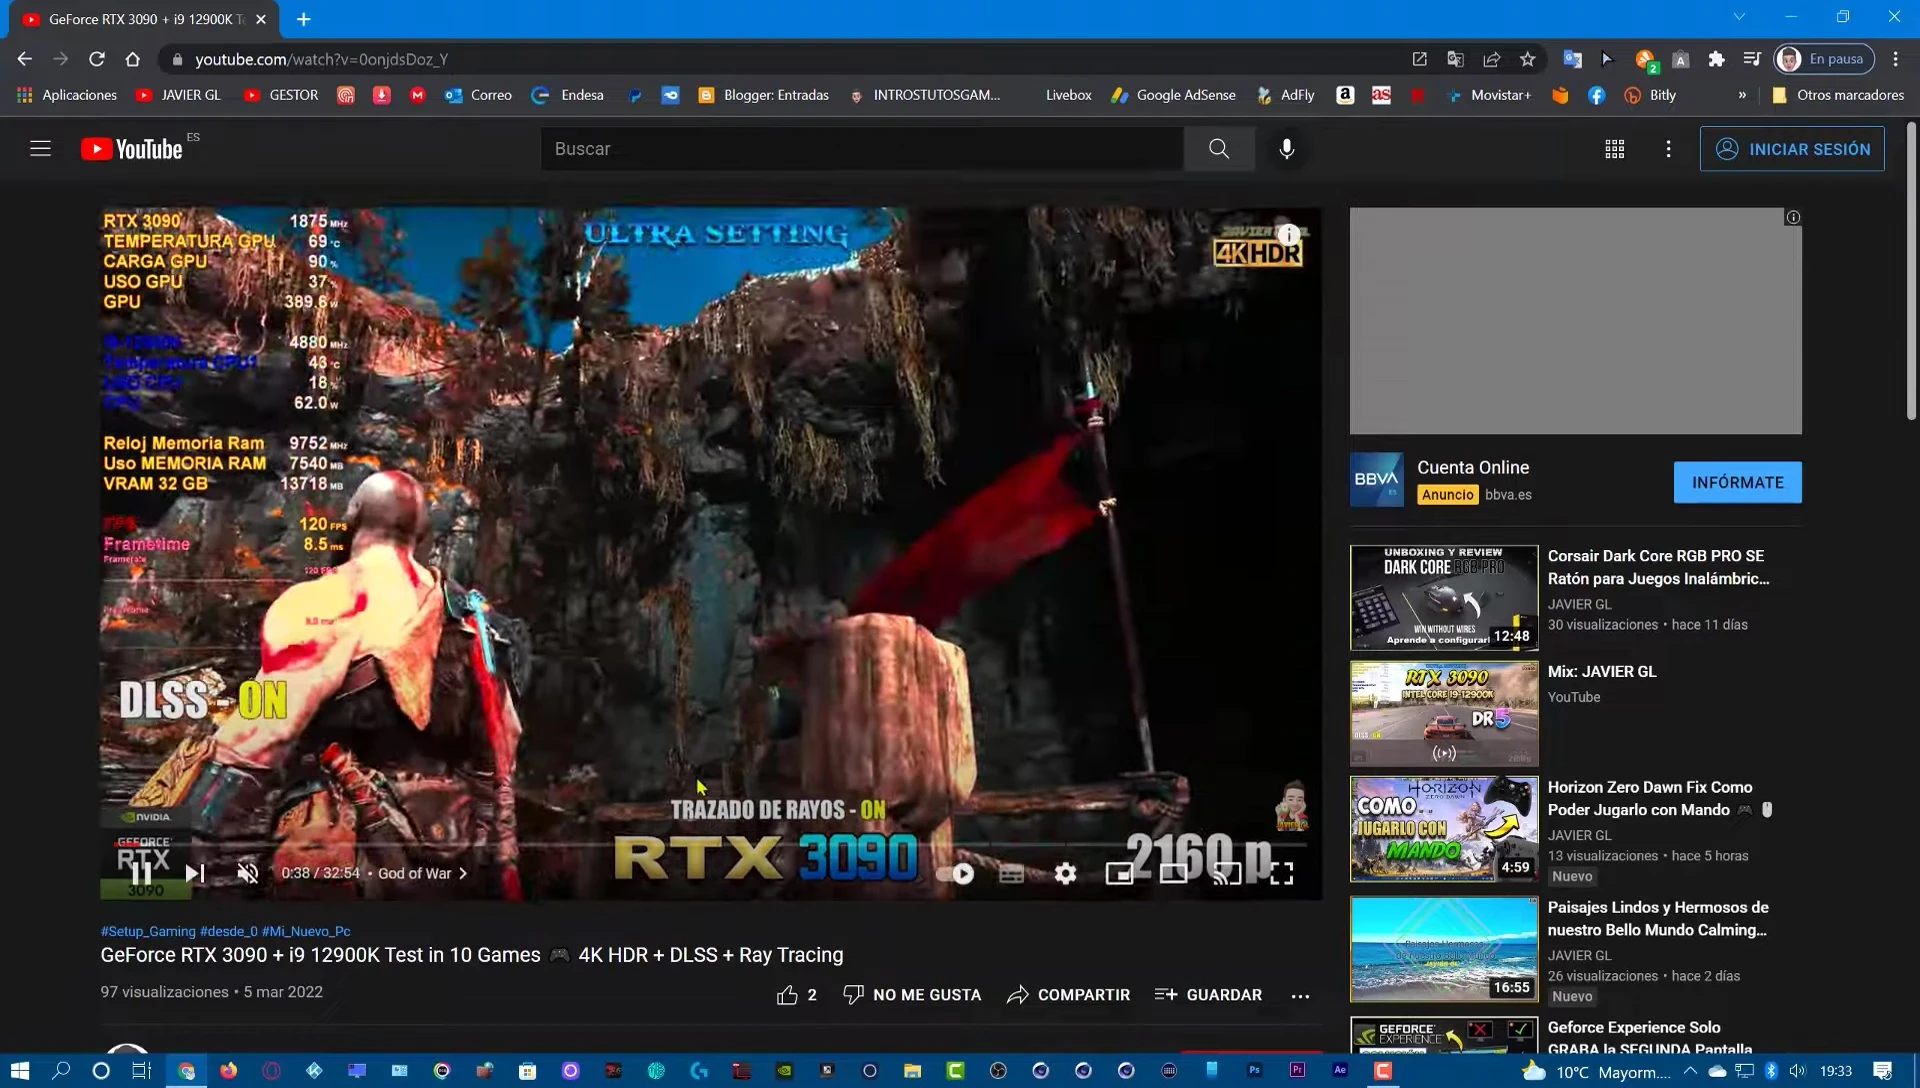Viewport: 1920px width, 1088px height.
Task: Open the COMPARTIR share dialog
Action: point(1068,995)
